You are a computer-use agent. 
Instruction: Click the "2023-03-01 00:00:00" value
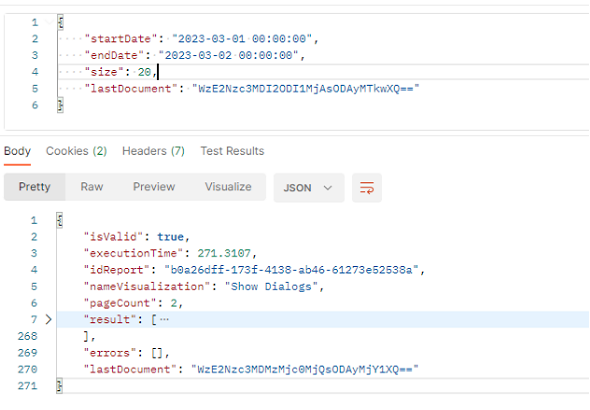coord(242,39)
